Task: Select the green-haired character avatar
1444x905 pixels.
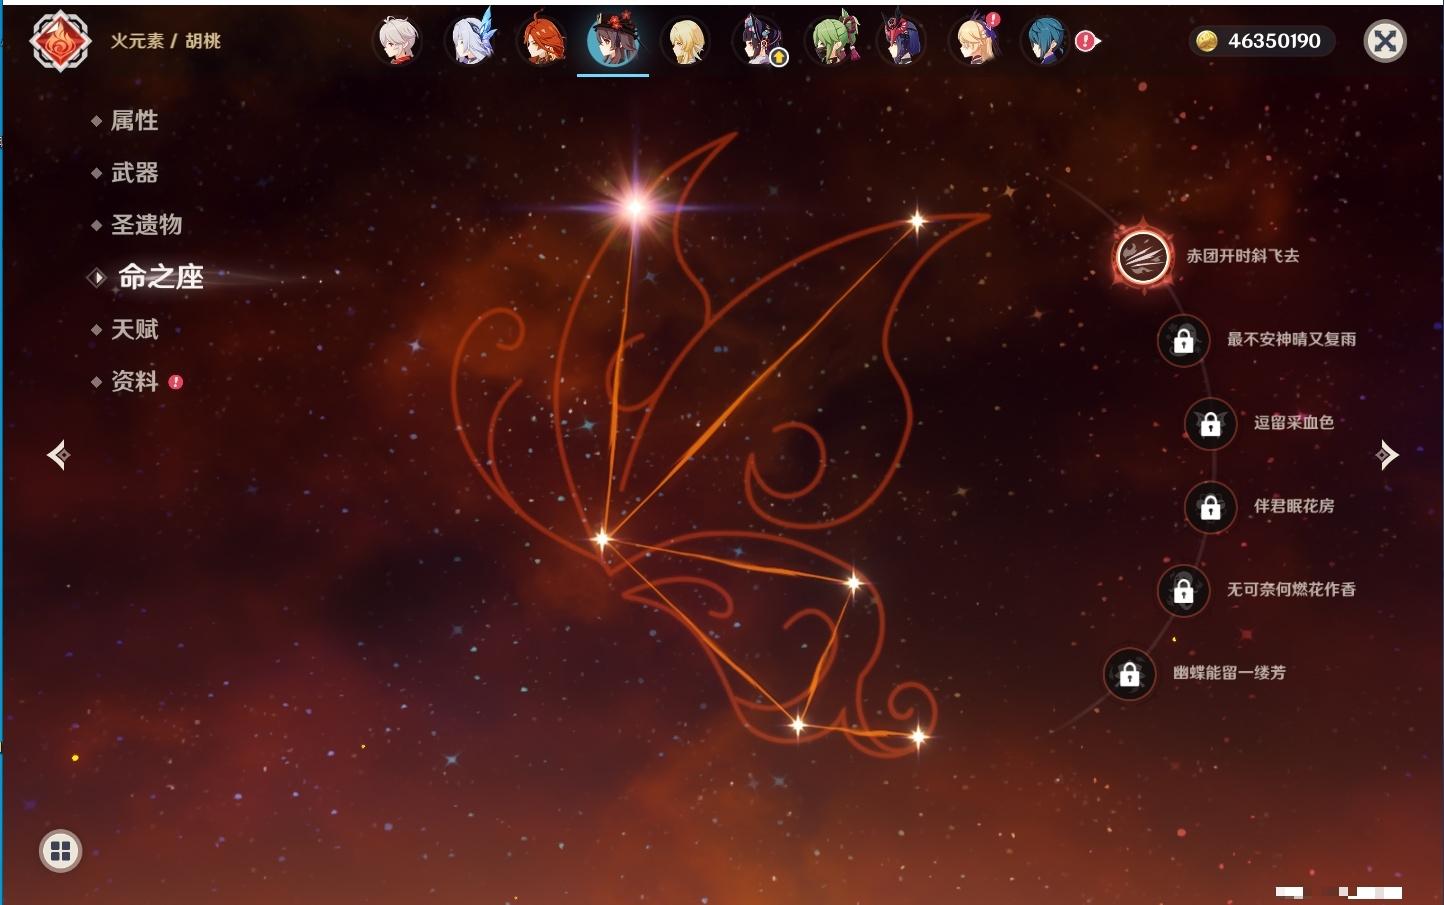Action: tap(832, 42)
